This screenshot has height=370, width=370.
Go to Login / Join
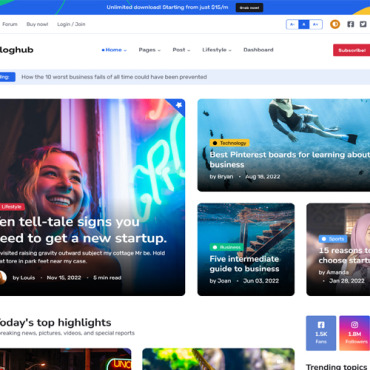pos(71,24)
